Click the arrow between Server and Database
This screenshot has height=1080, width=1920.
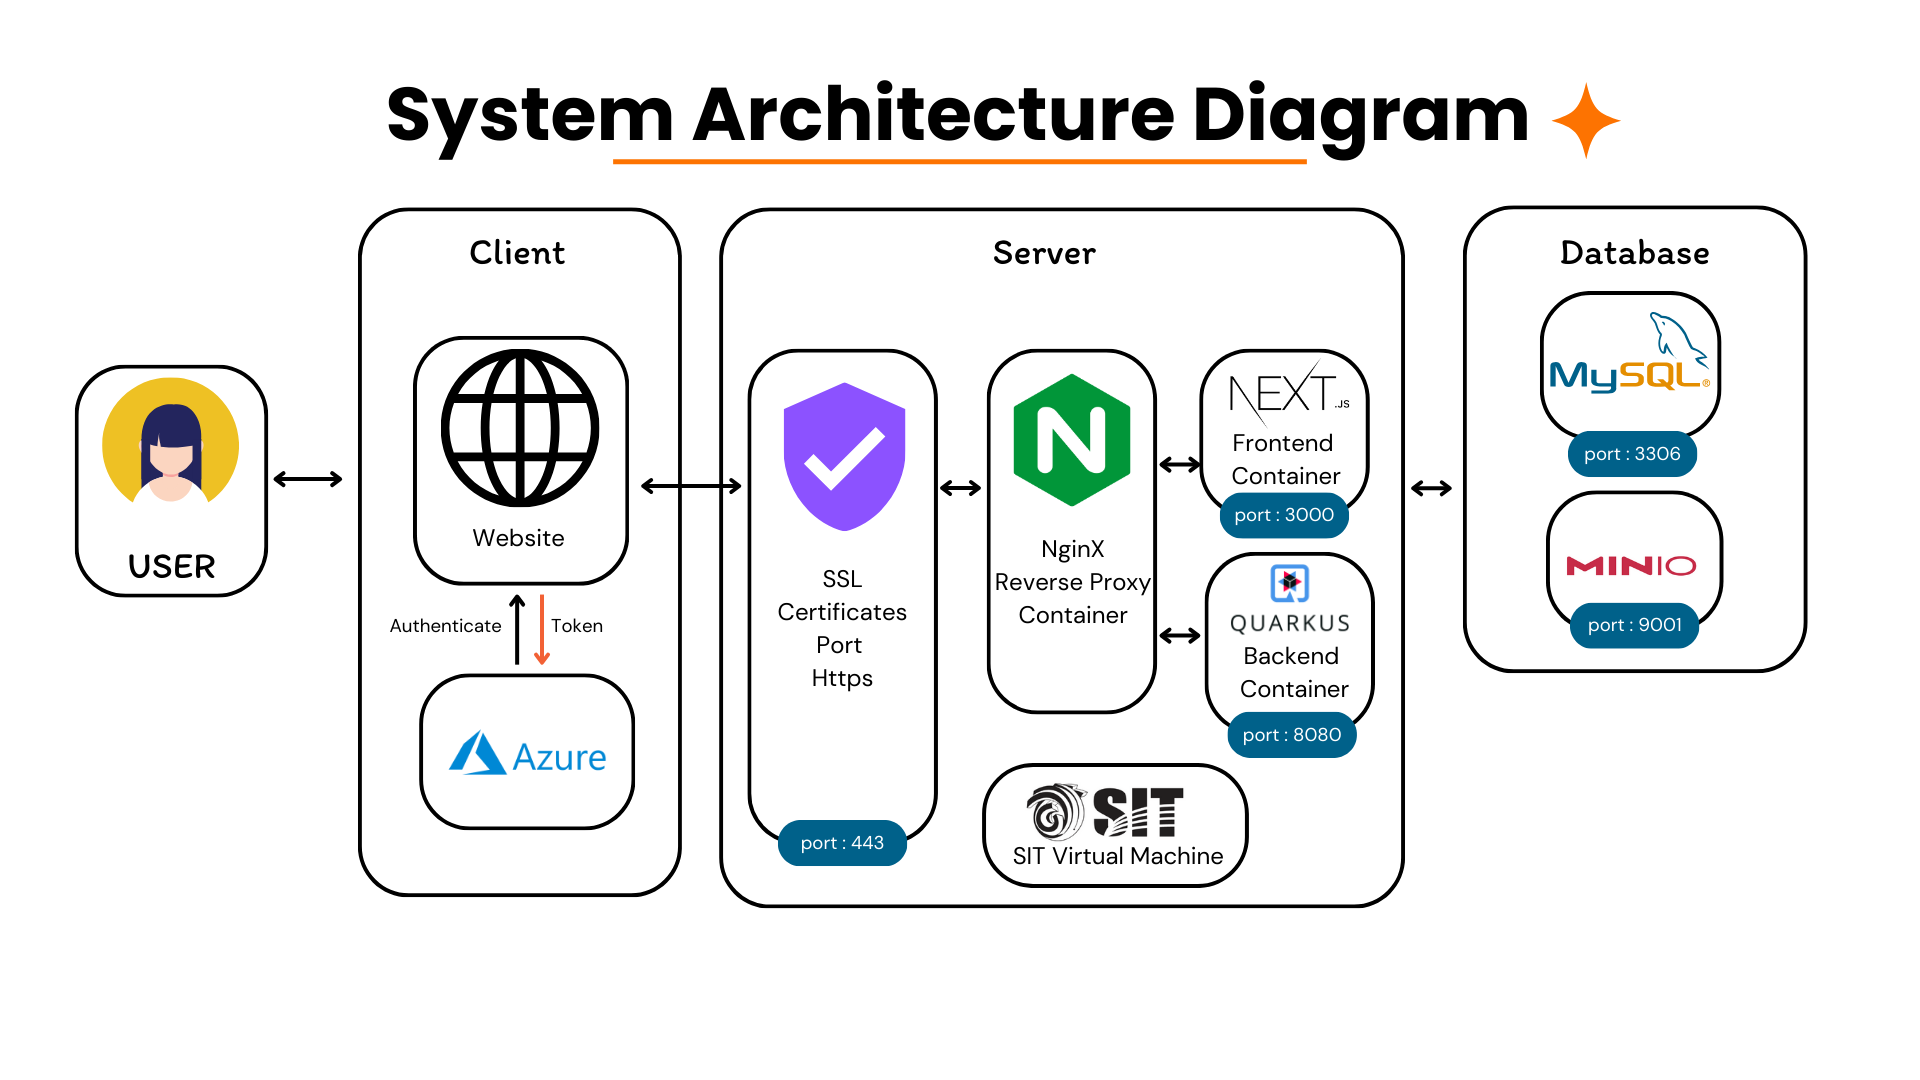(x=1431, y=488)
